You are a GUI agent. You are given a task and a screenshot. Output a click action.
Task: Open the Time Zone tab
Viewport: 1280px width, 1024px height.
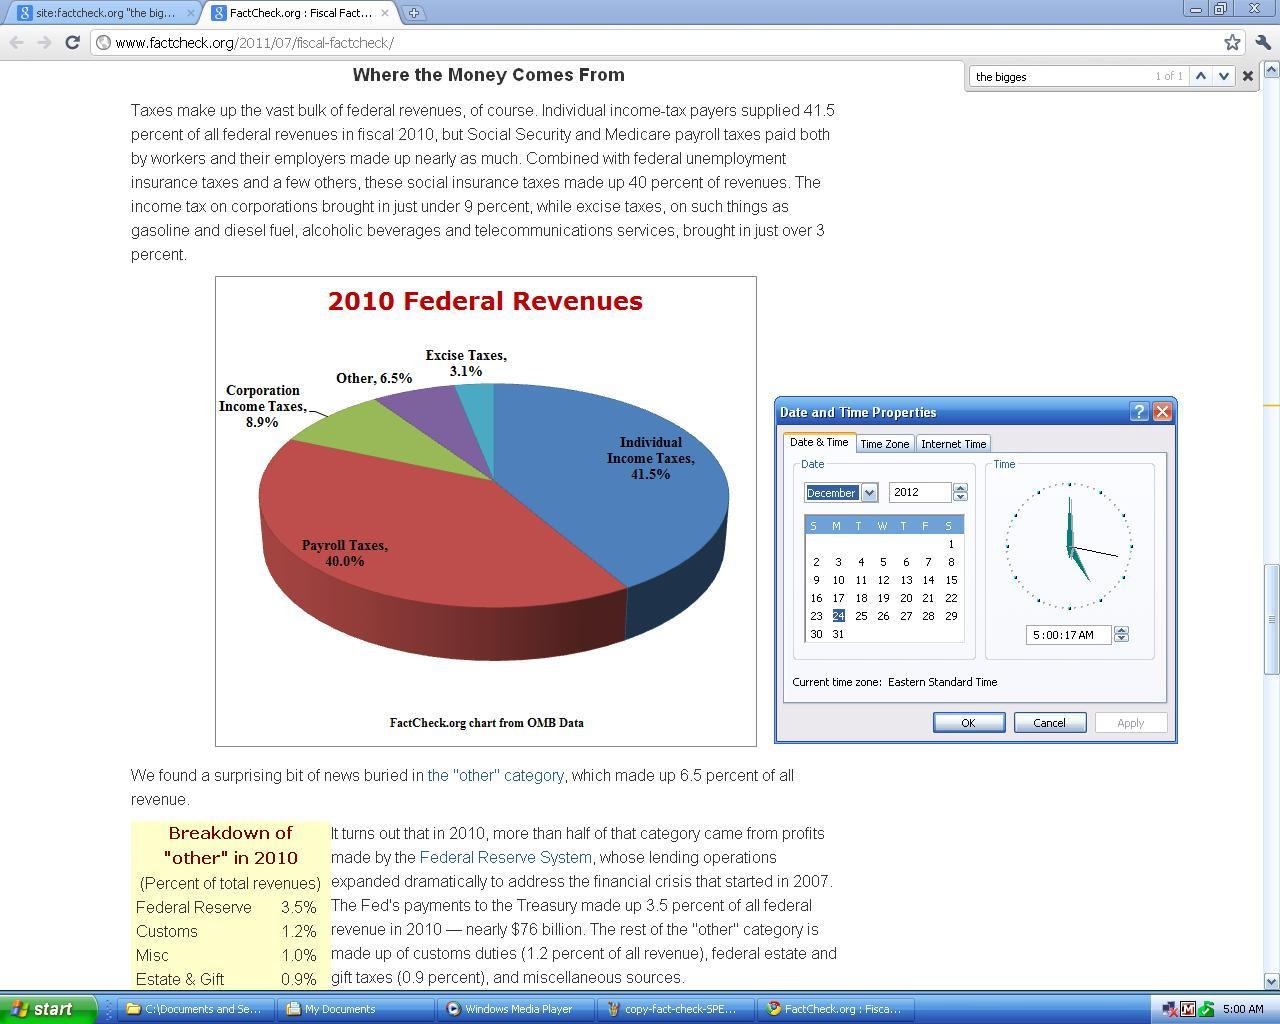885,444
